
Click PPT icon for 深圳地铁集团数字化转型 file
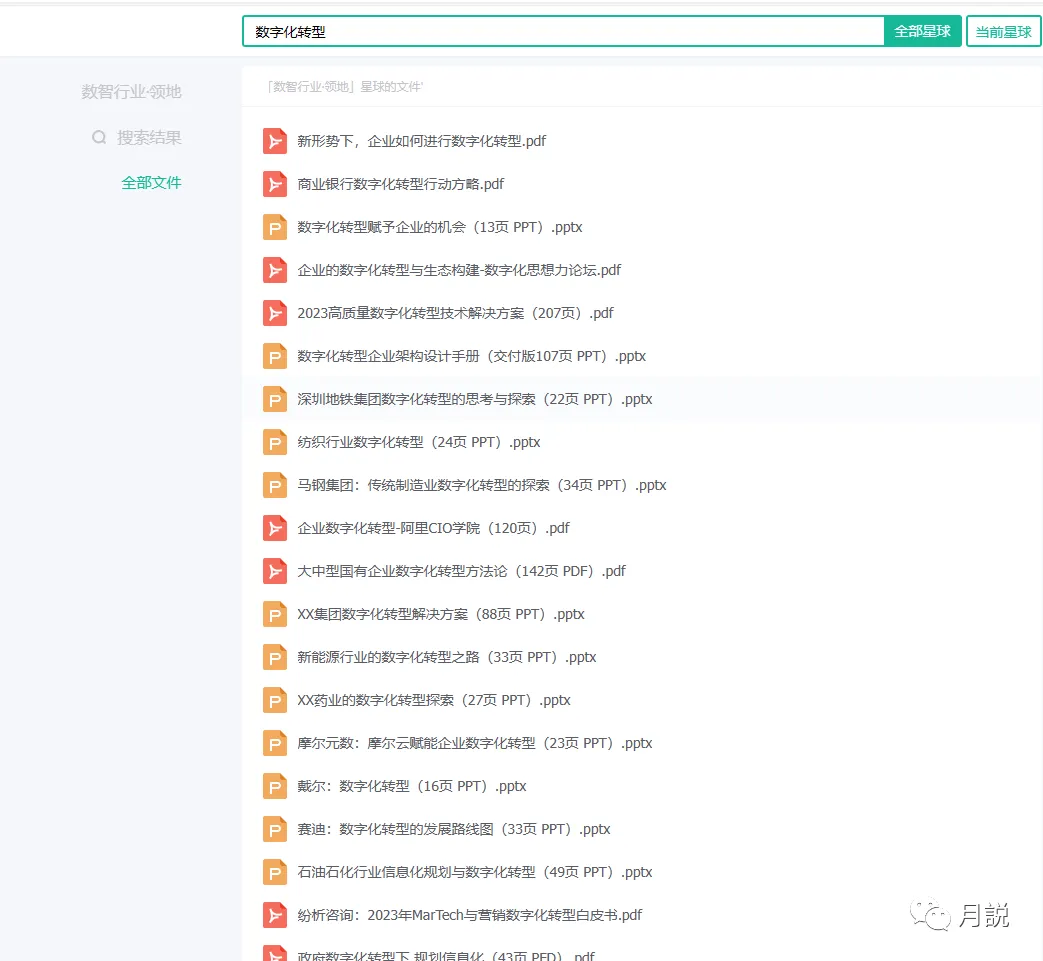(275, 399)
